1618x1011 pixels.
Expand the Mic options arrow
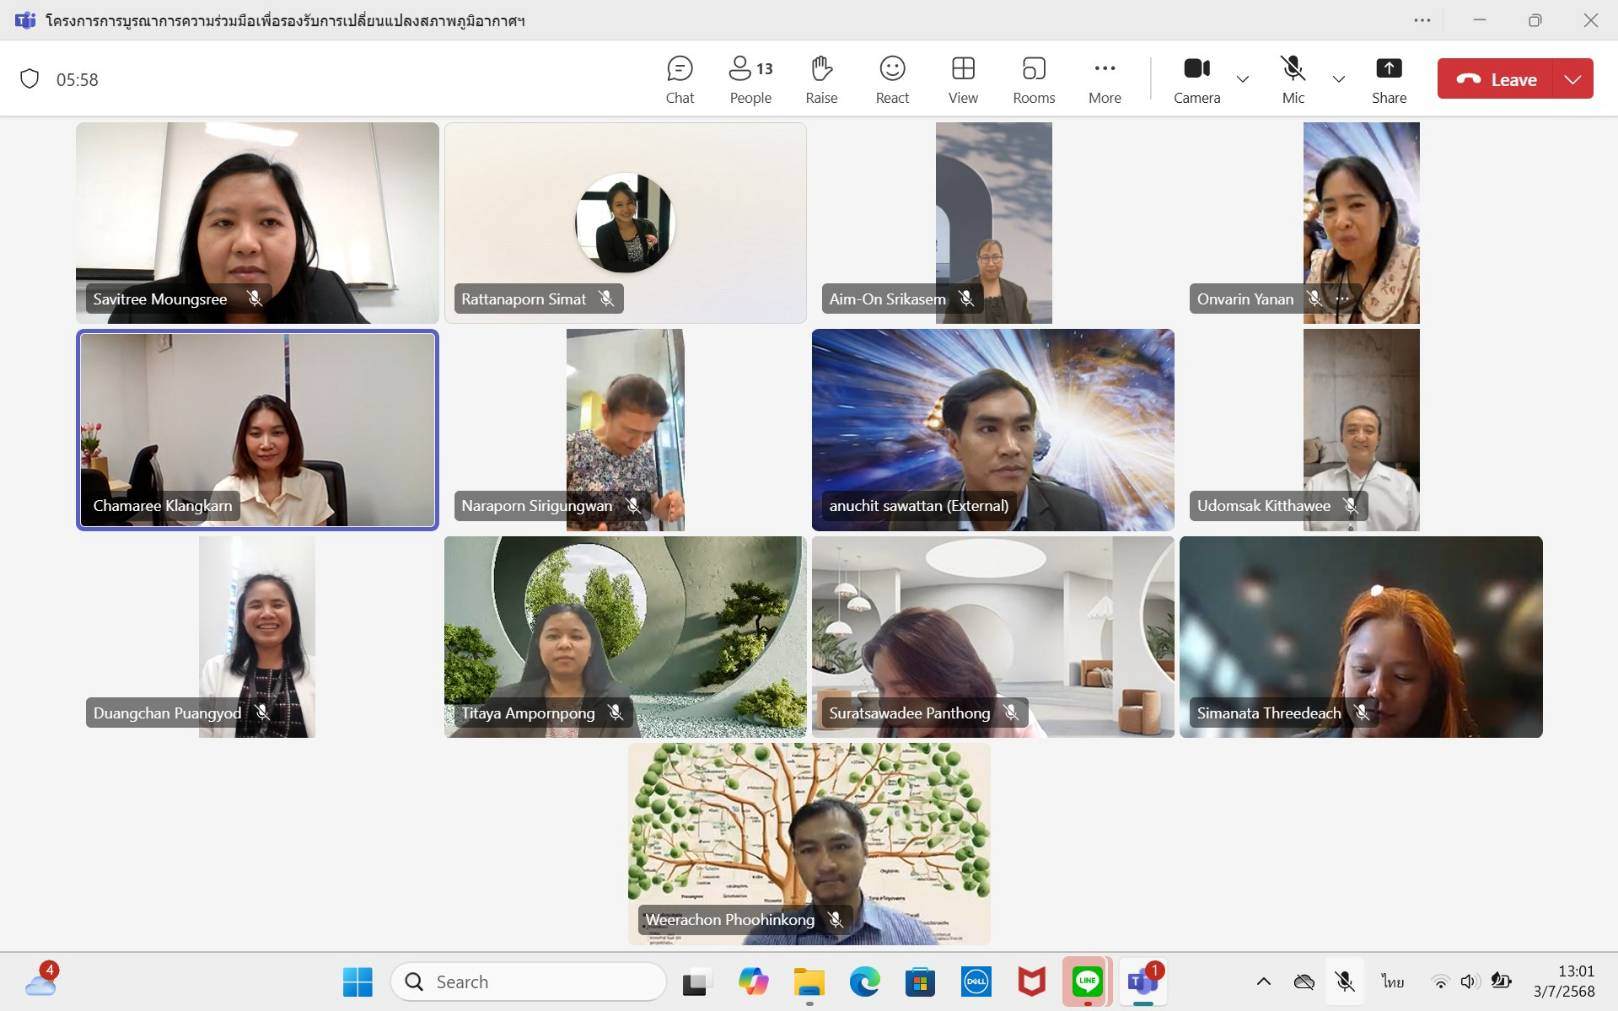[x=1339, y=79]
